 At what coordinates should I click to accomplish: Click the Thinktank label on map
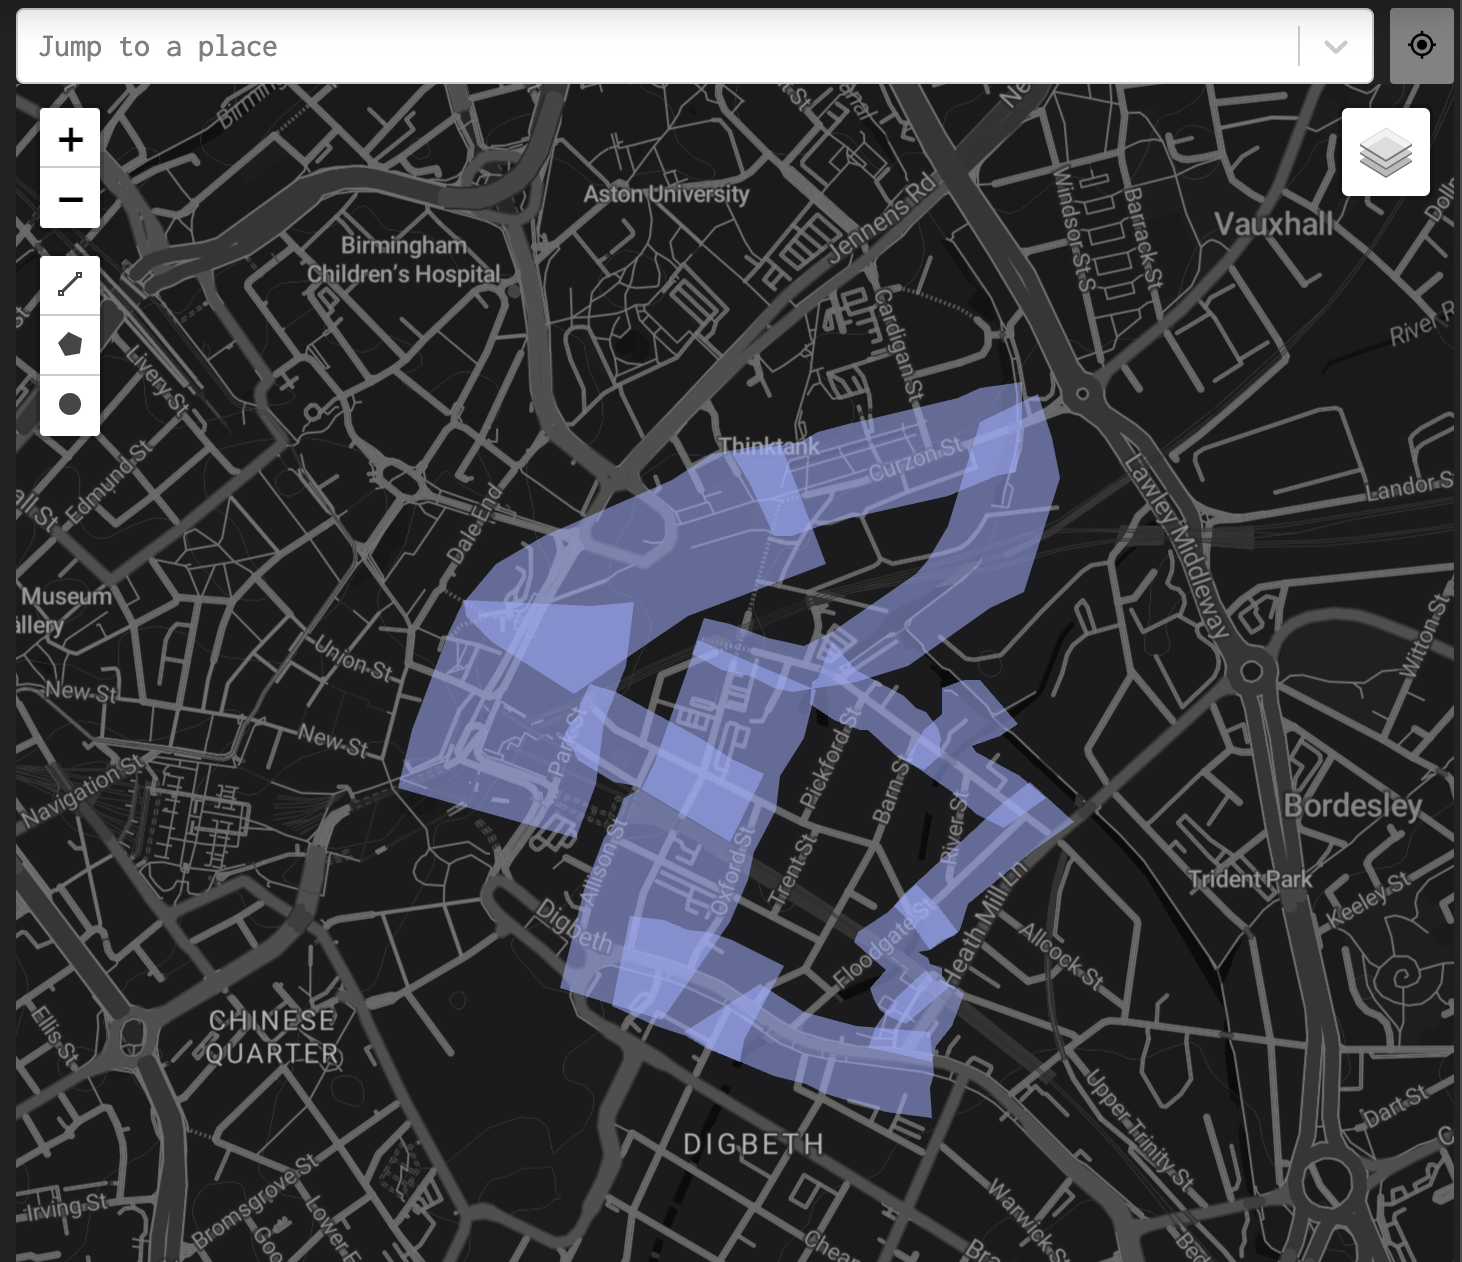tap(769, 447)
